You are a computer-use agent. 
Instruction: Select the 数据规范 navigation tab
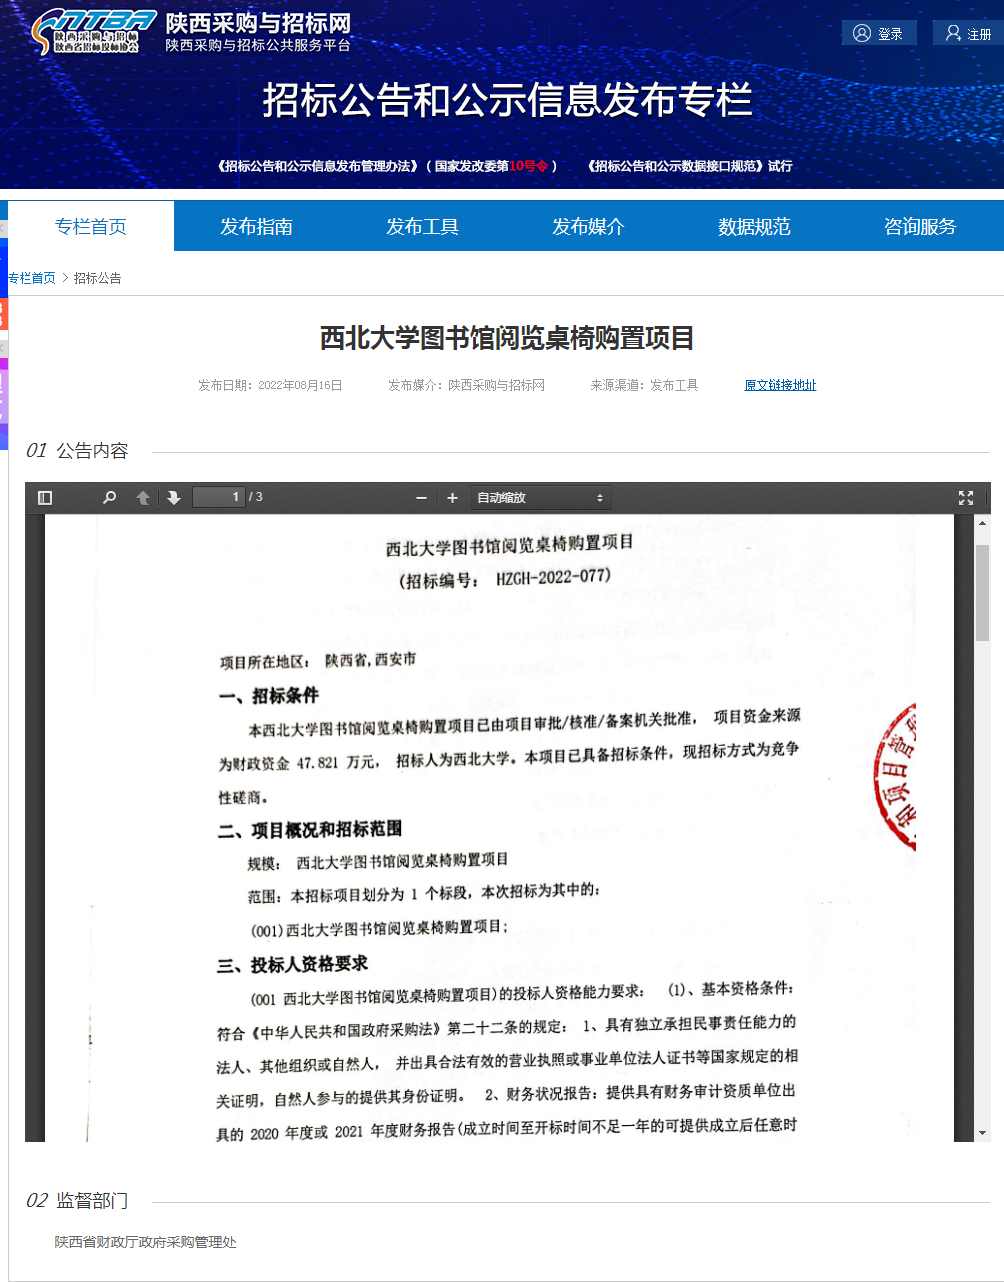pyautogui.click(x=754, y=227)
